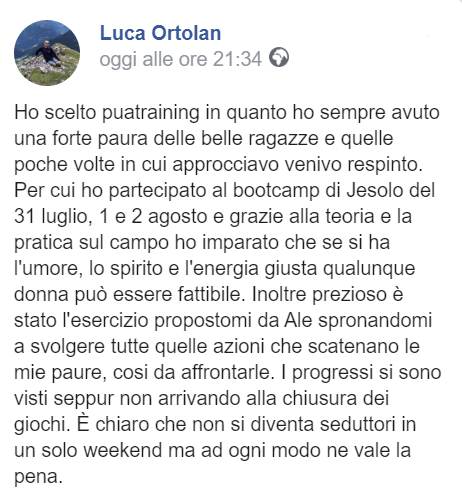
Task: Click the name Ale in the post
Action: (x=298, y=321)
